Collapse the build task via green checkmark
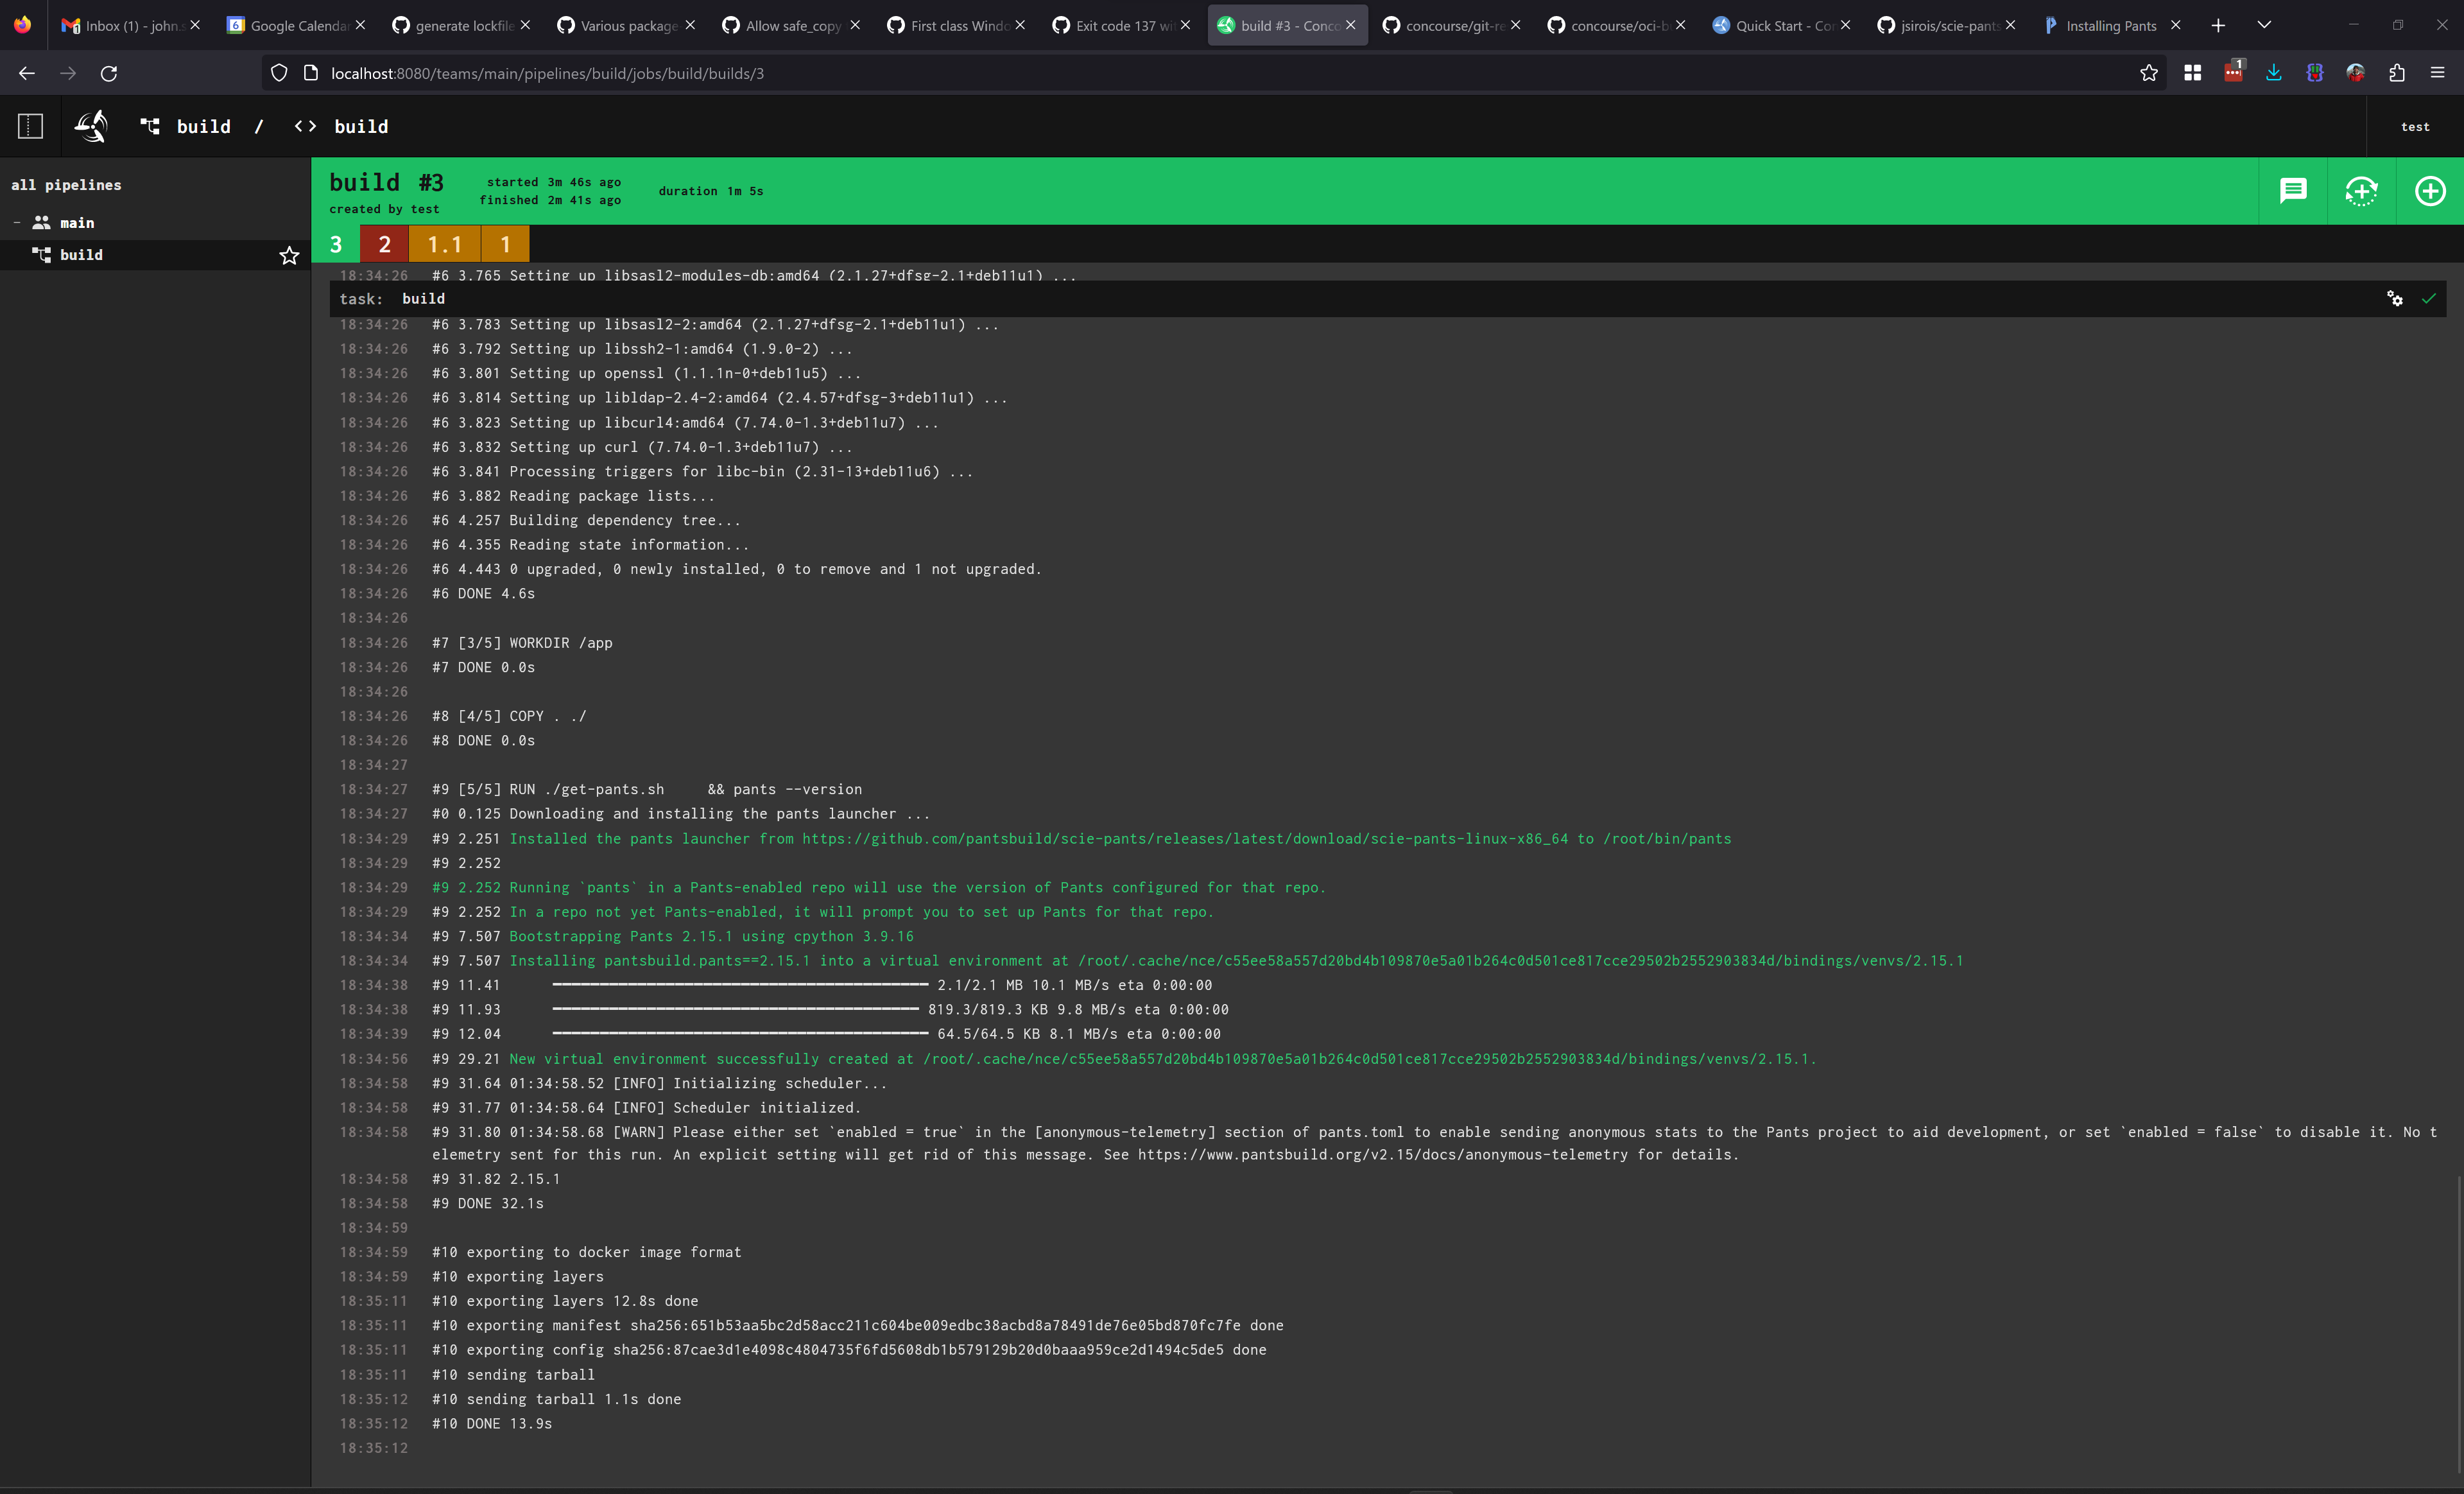 point(2430,299)
